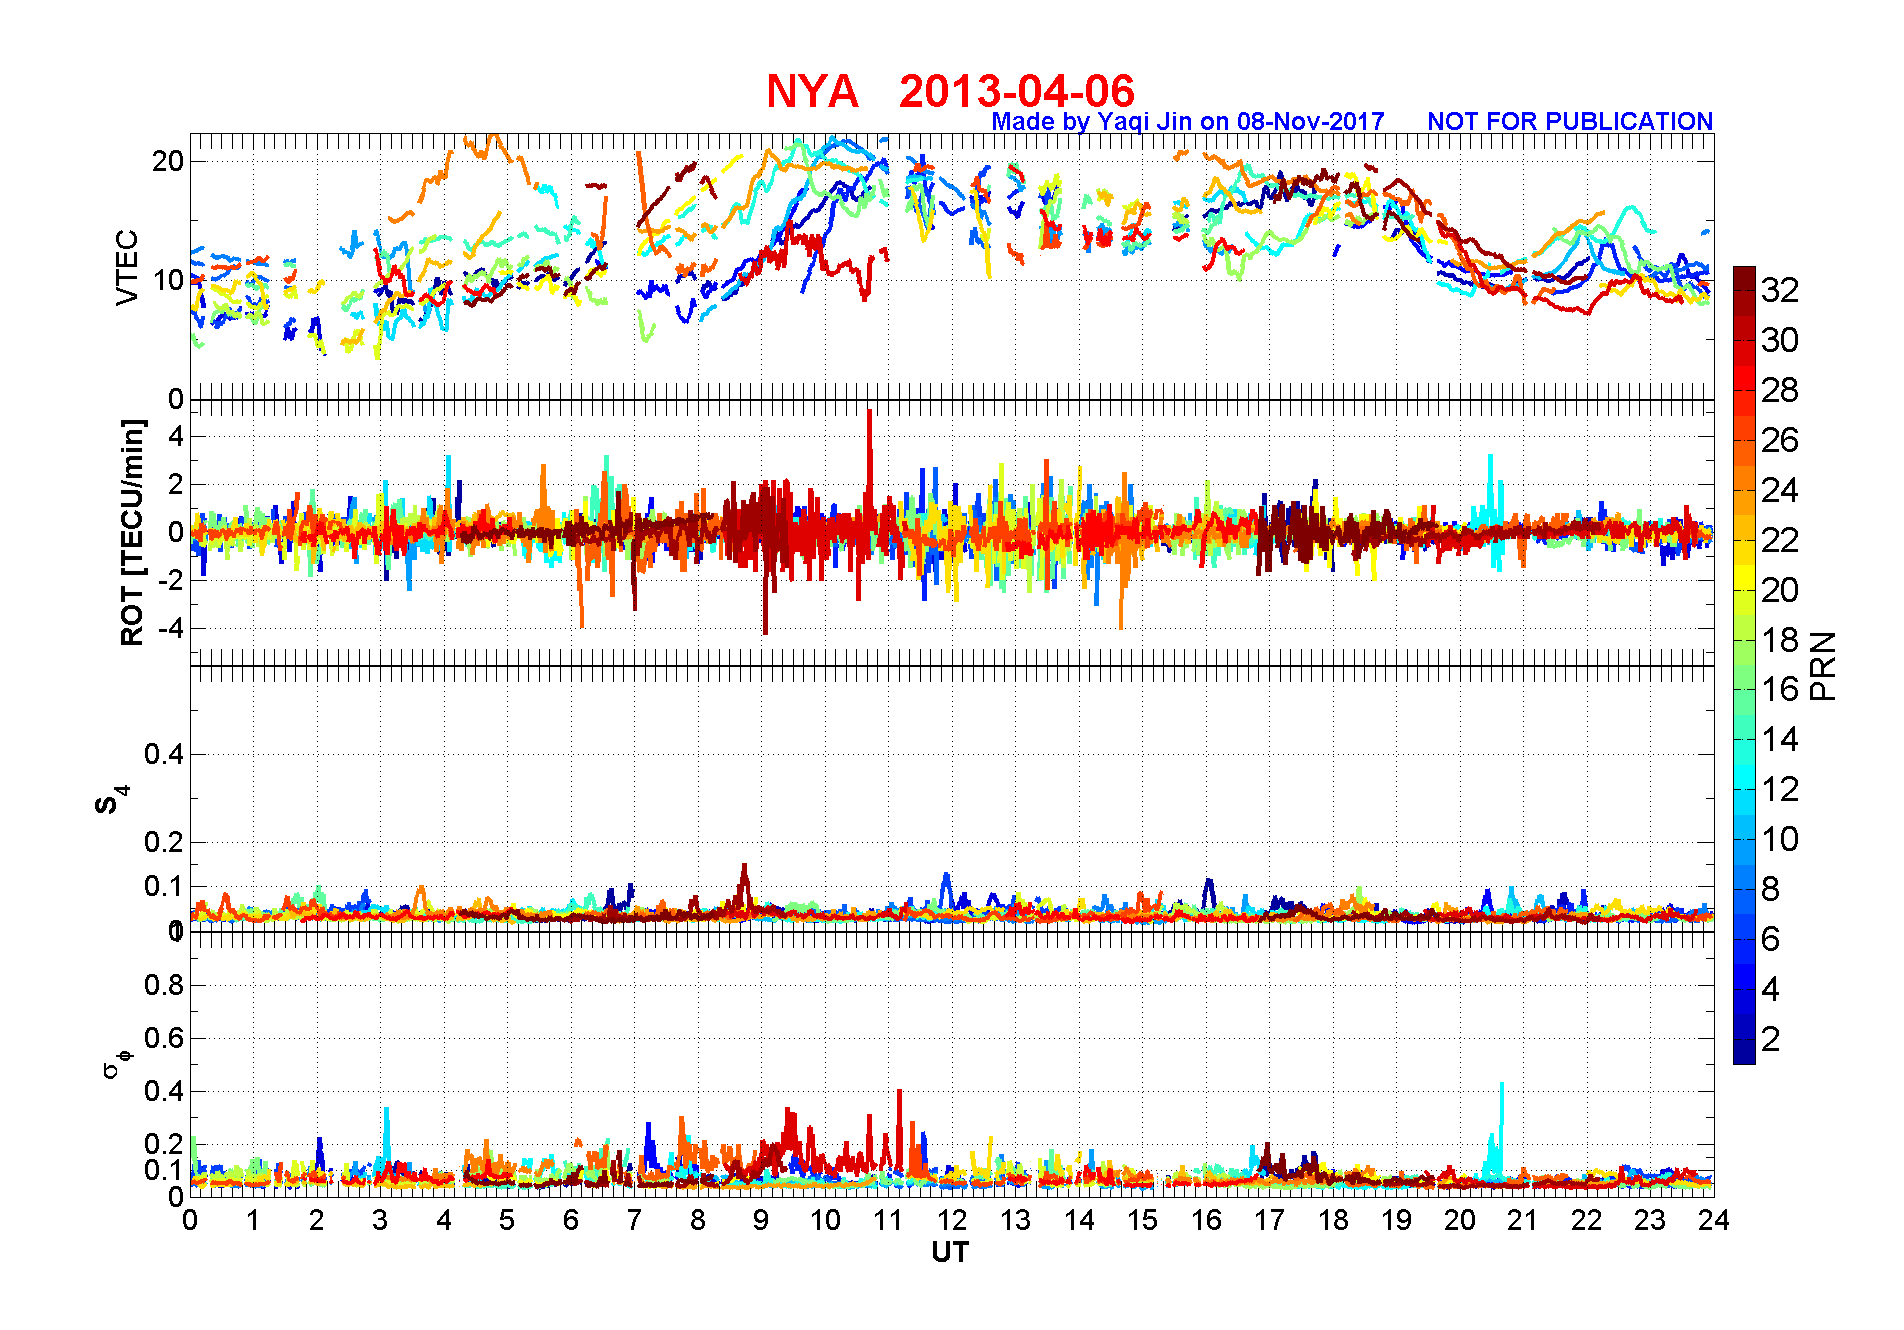The width and height of the screenshot is (1904, 1330).
Task: Click the PRN colorbar tick label "26"
Action: (x=1780, y=440)
